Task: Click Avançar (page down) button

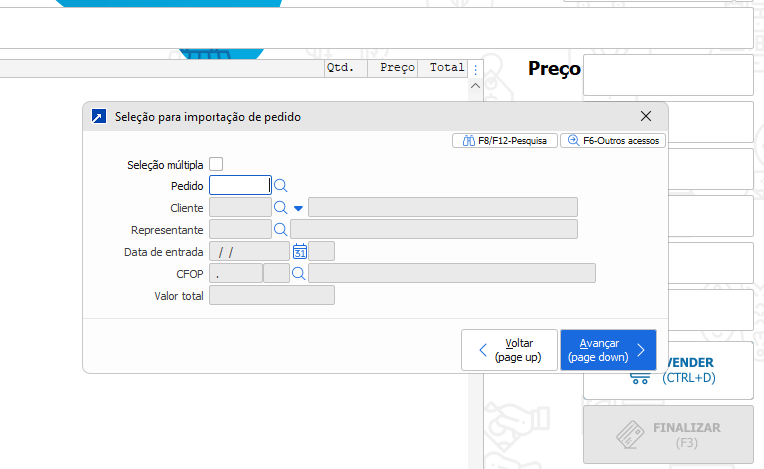Action: (608, 350)
